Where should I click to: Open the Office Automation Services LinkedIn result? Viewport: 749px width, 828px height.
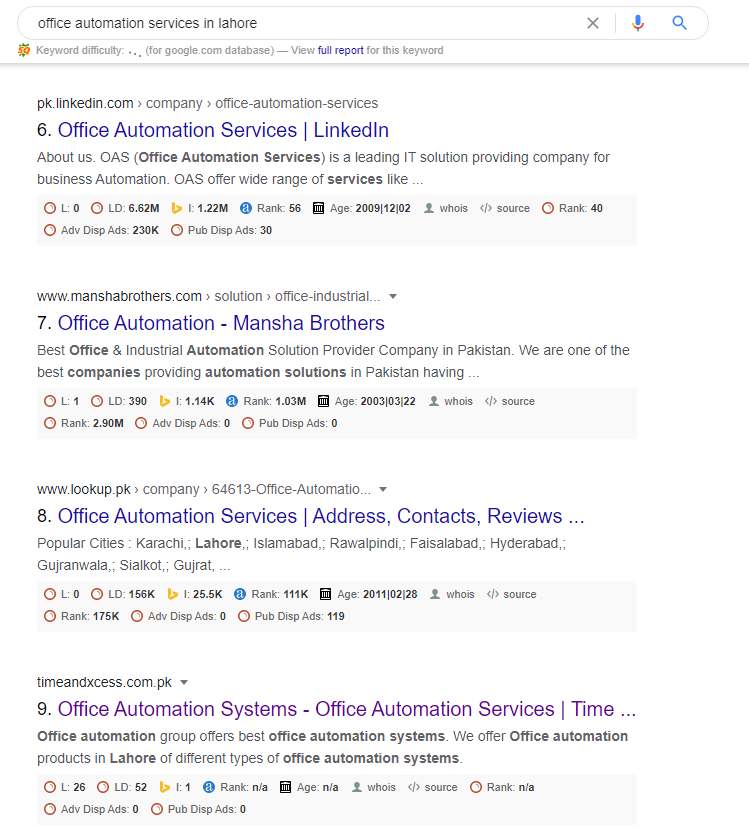[223, 130]
